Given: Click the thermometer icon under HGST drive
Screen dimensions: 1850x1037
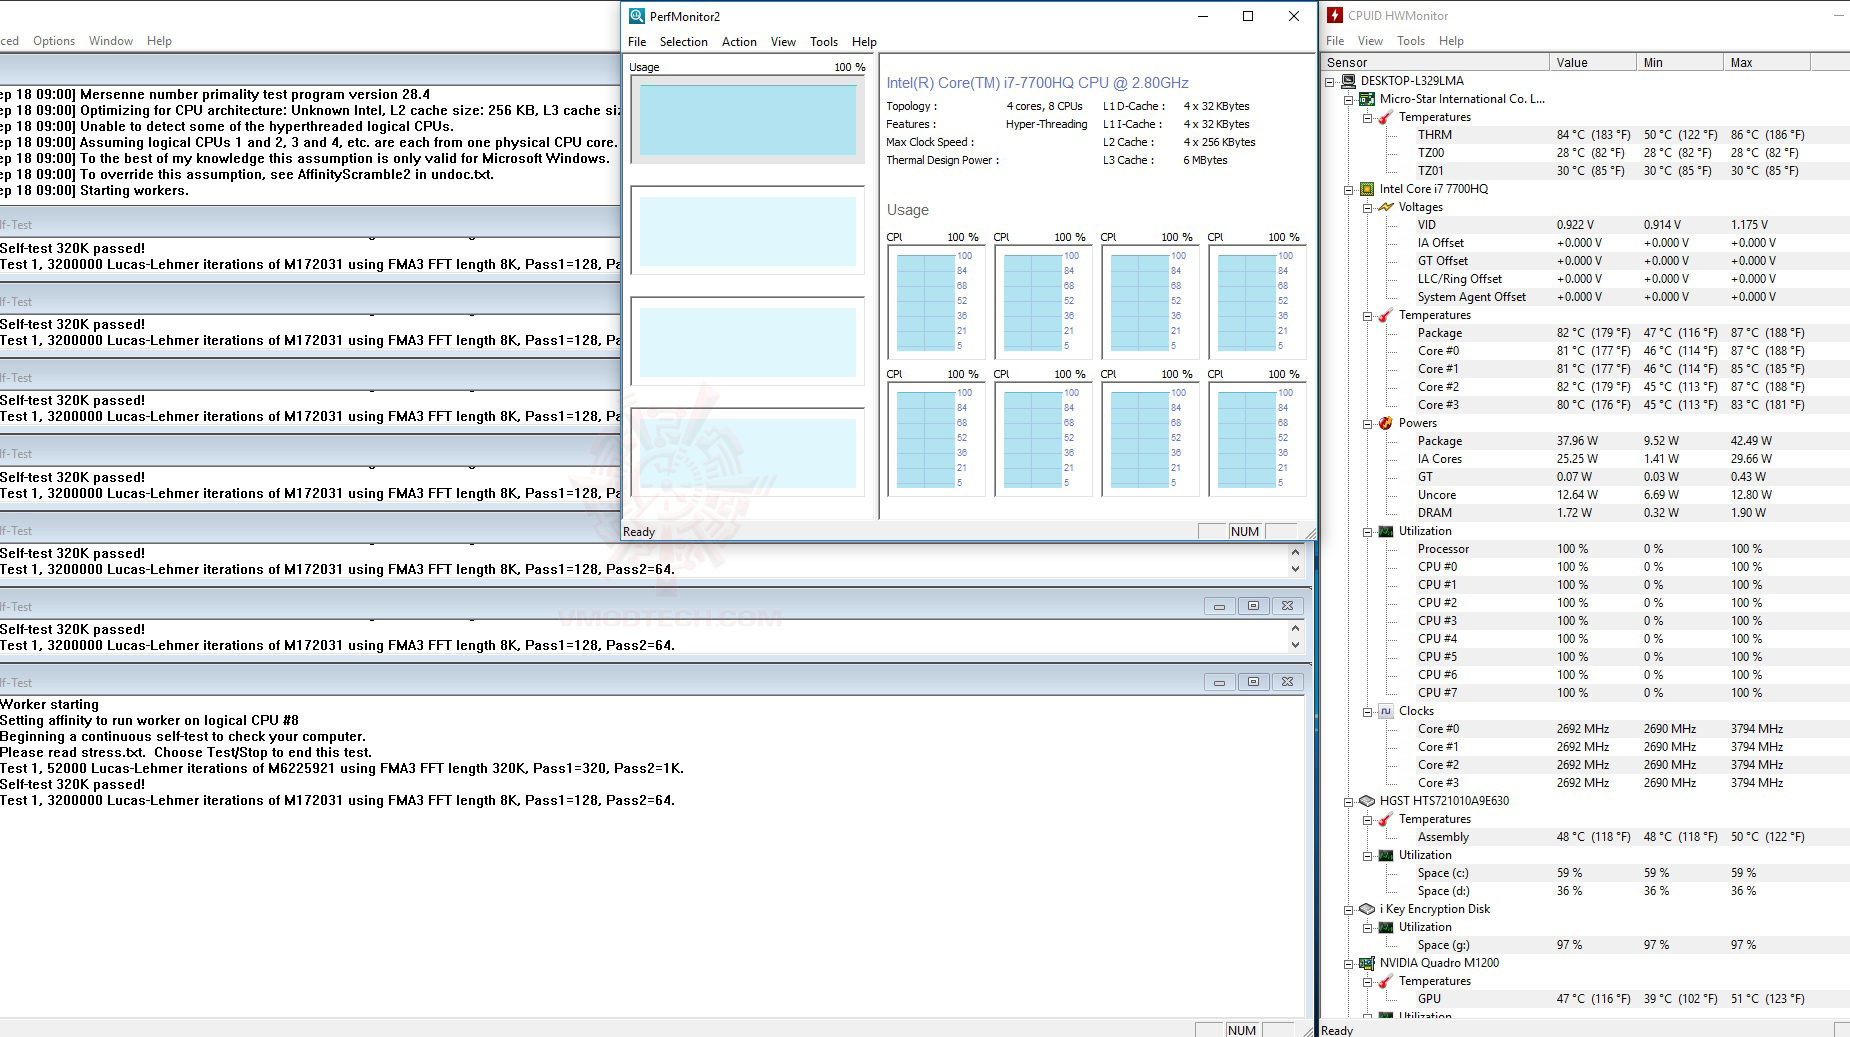Looking at the screenshot, I should (1385, 819).
